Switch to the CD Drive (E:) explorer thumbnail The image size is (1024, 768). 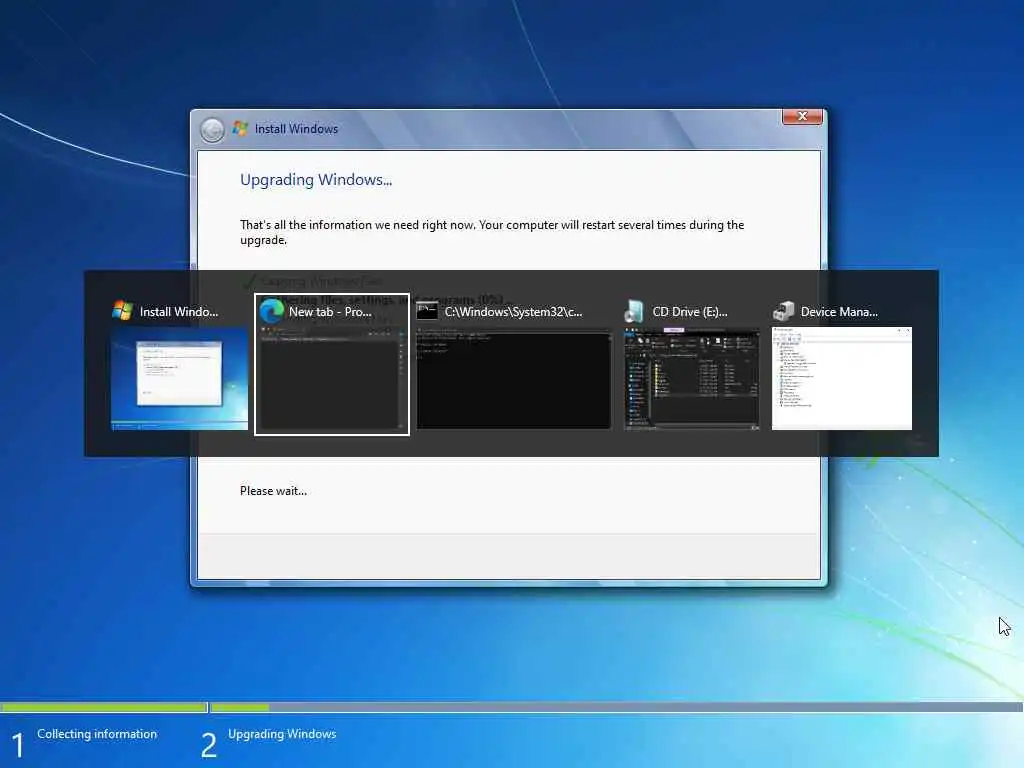(x=692, y=379)
